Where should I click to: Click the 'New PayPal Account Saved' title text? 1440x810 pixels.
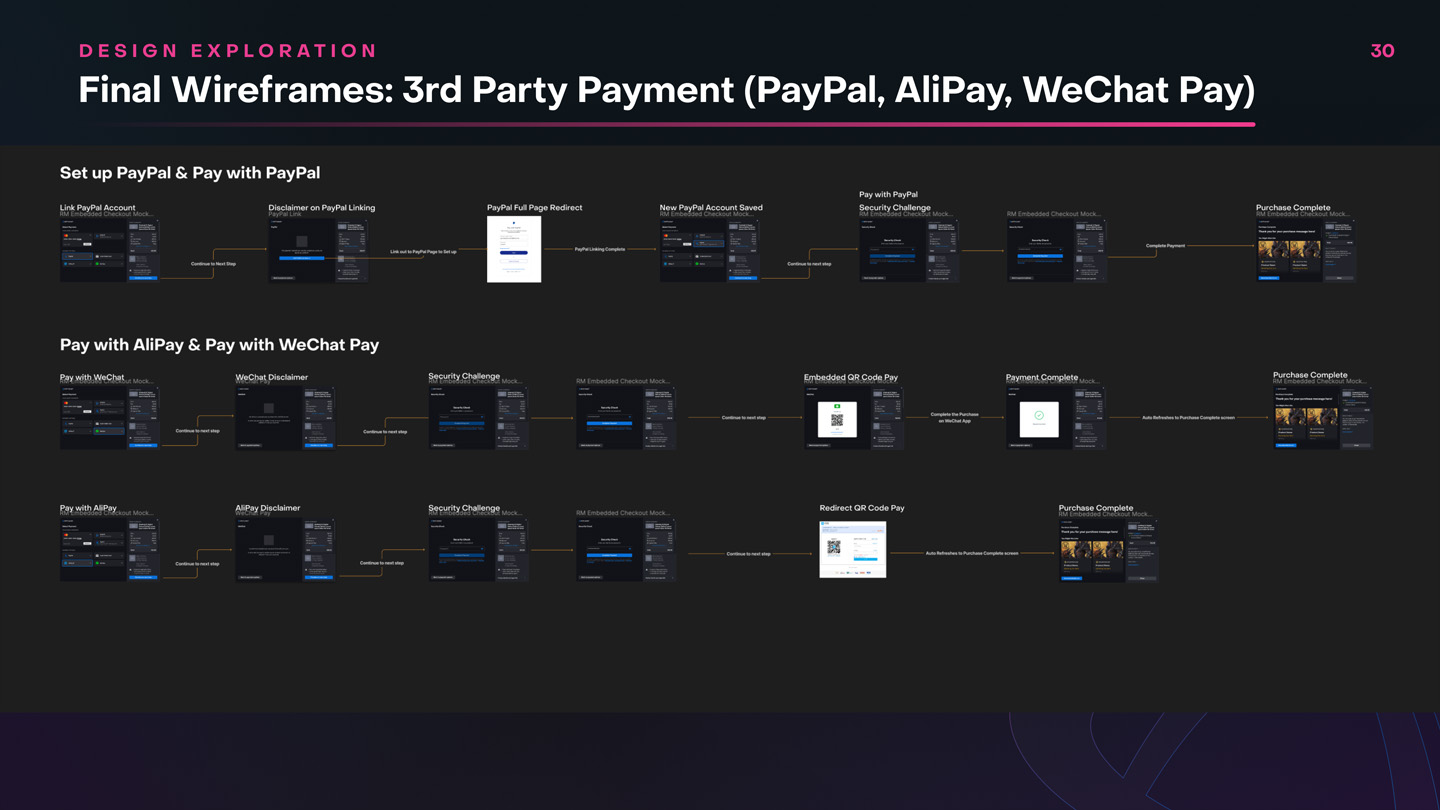711,208
